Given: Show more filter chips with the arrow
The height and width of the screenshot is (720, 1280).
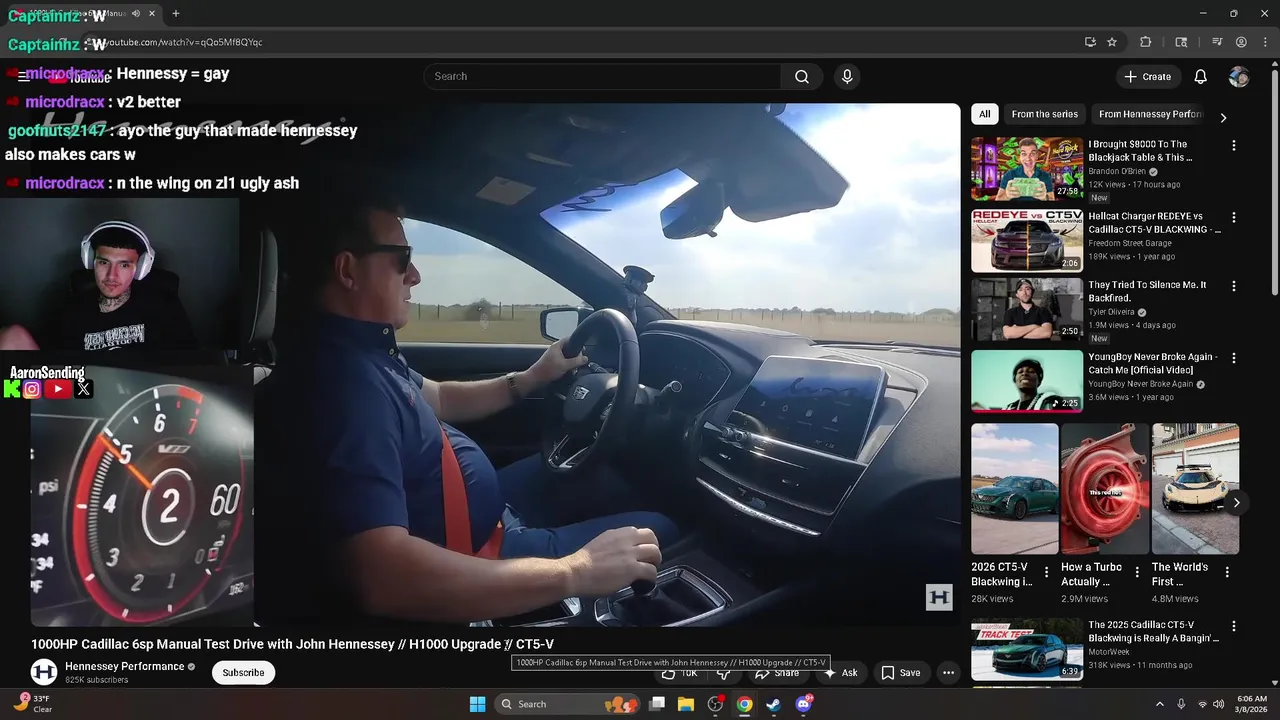Looking at the screenshot, I should (1223, 117).
